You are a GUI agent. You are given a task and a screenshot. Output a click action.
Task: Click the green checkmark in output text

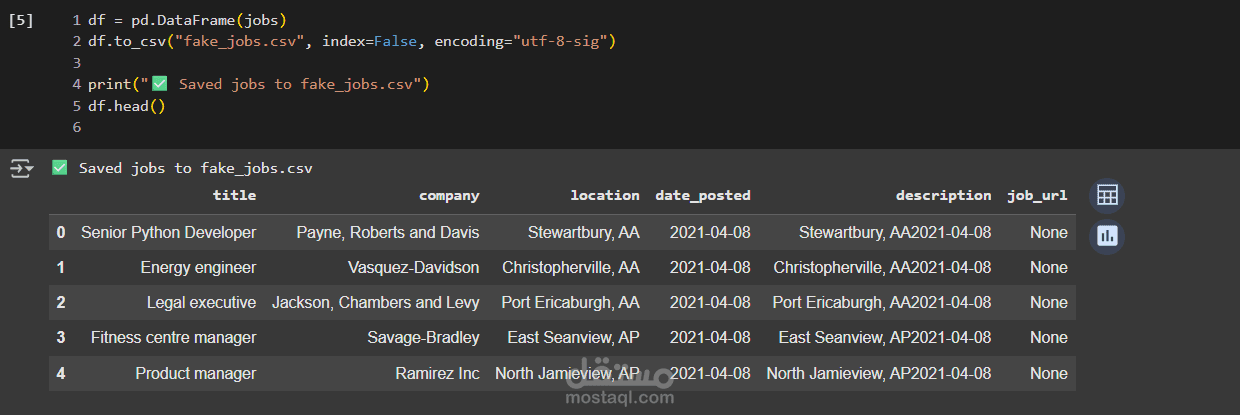click(x=60, y=168)
